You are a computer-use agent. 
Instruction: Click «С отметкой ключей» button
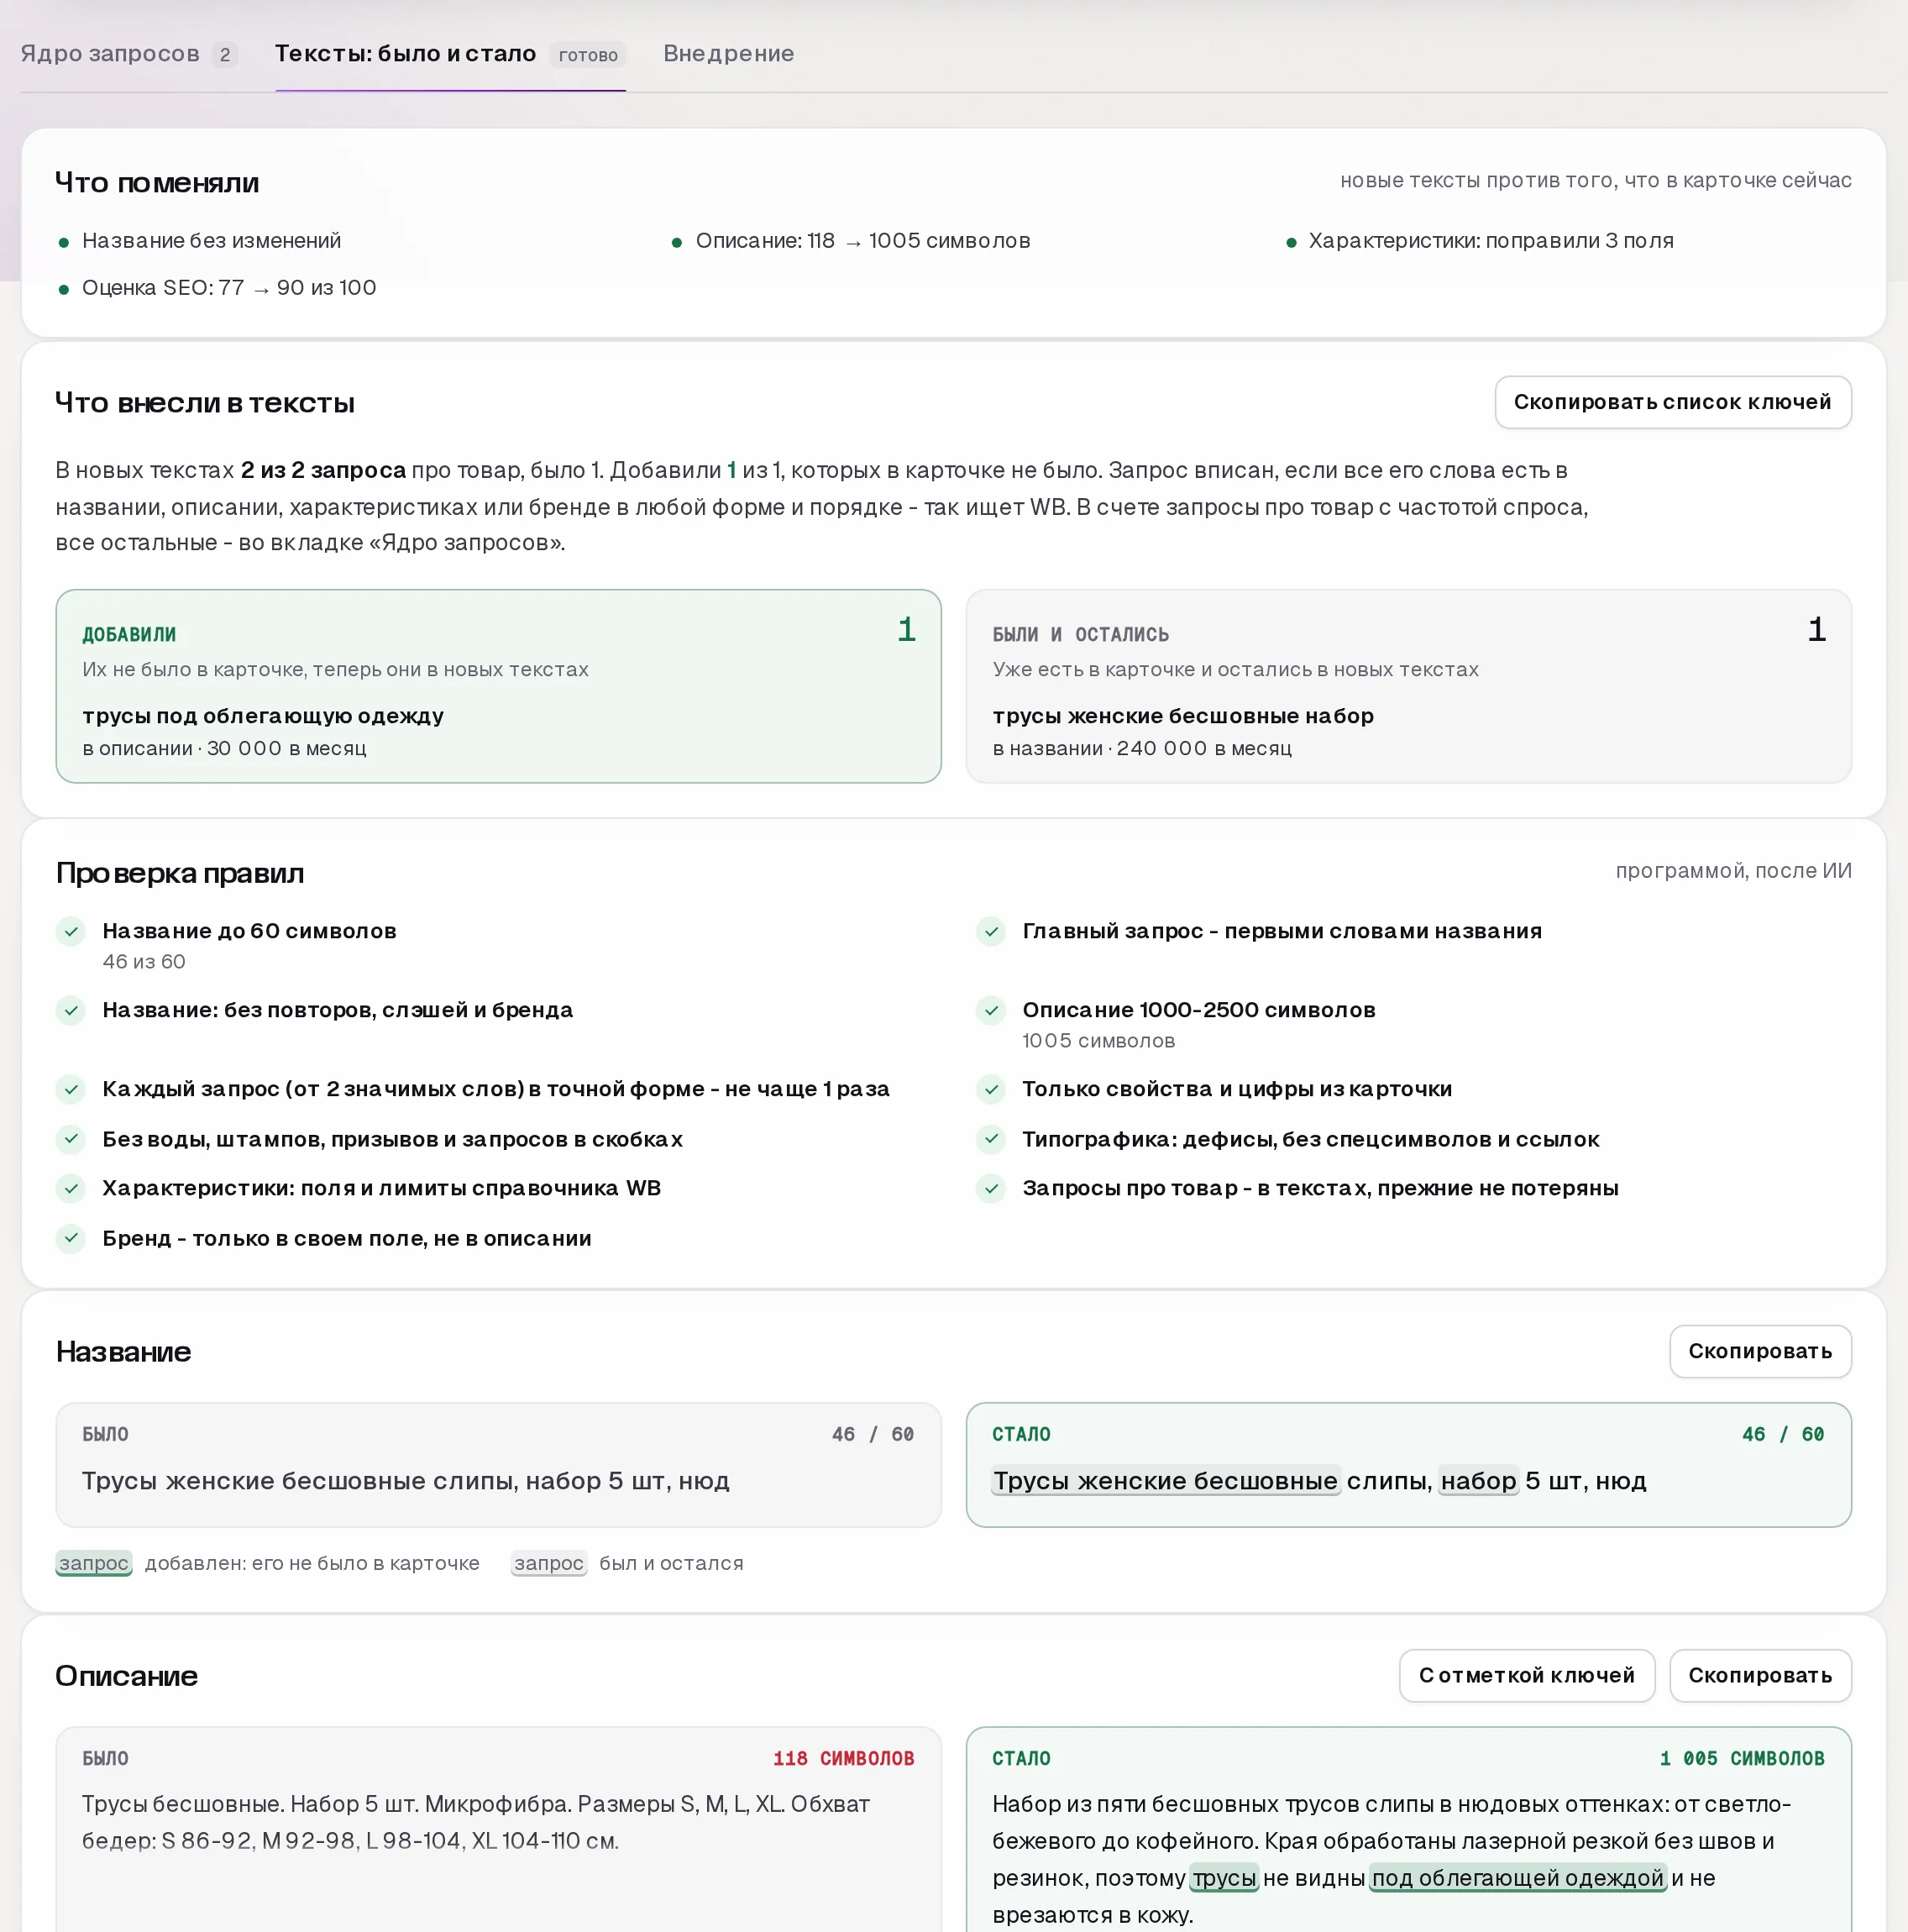pos(1527,1675)
